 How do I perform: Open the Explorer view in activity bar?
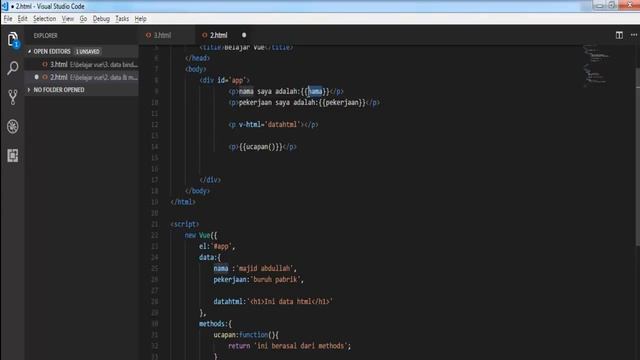point(13,40)
